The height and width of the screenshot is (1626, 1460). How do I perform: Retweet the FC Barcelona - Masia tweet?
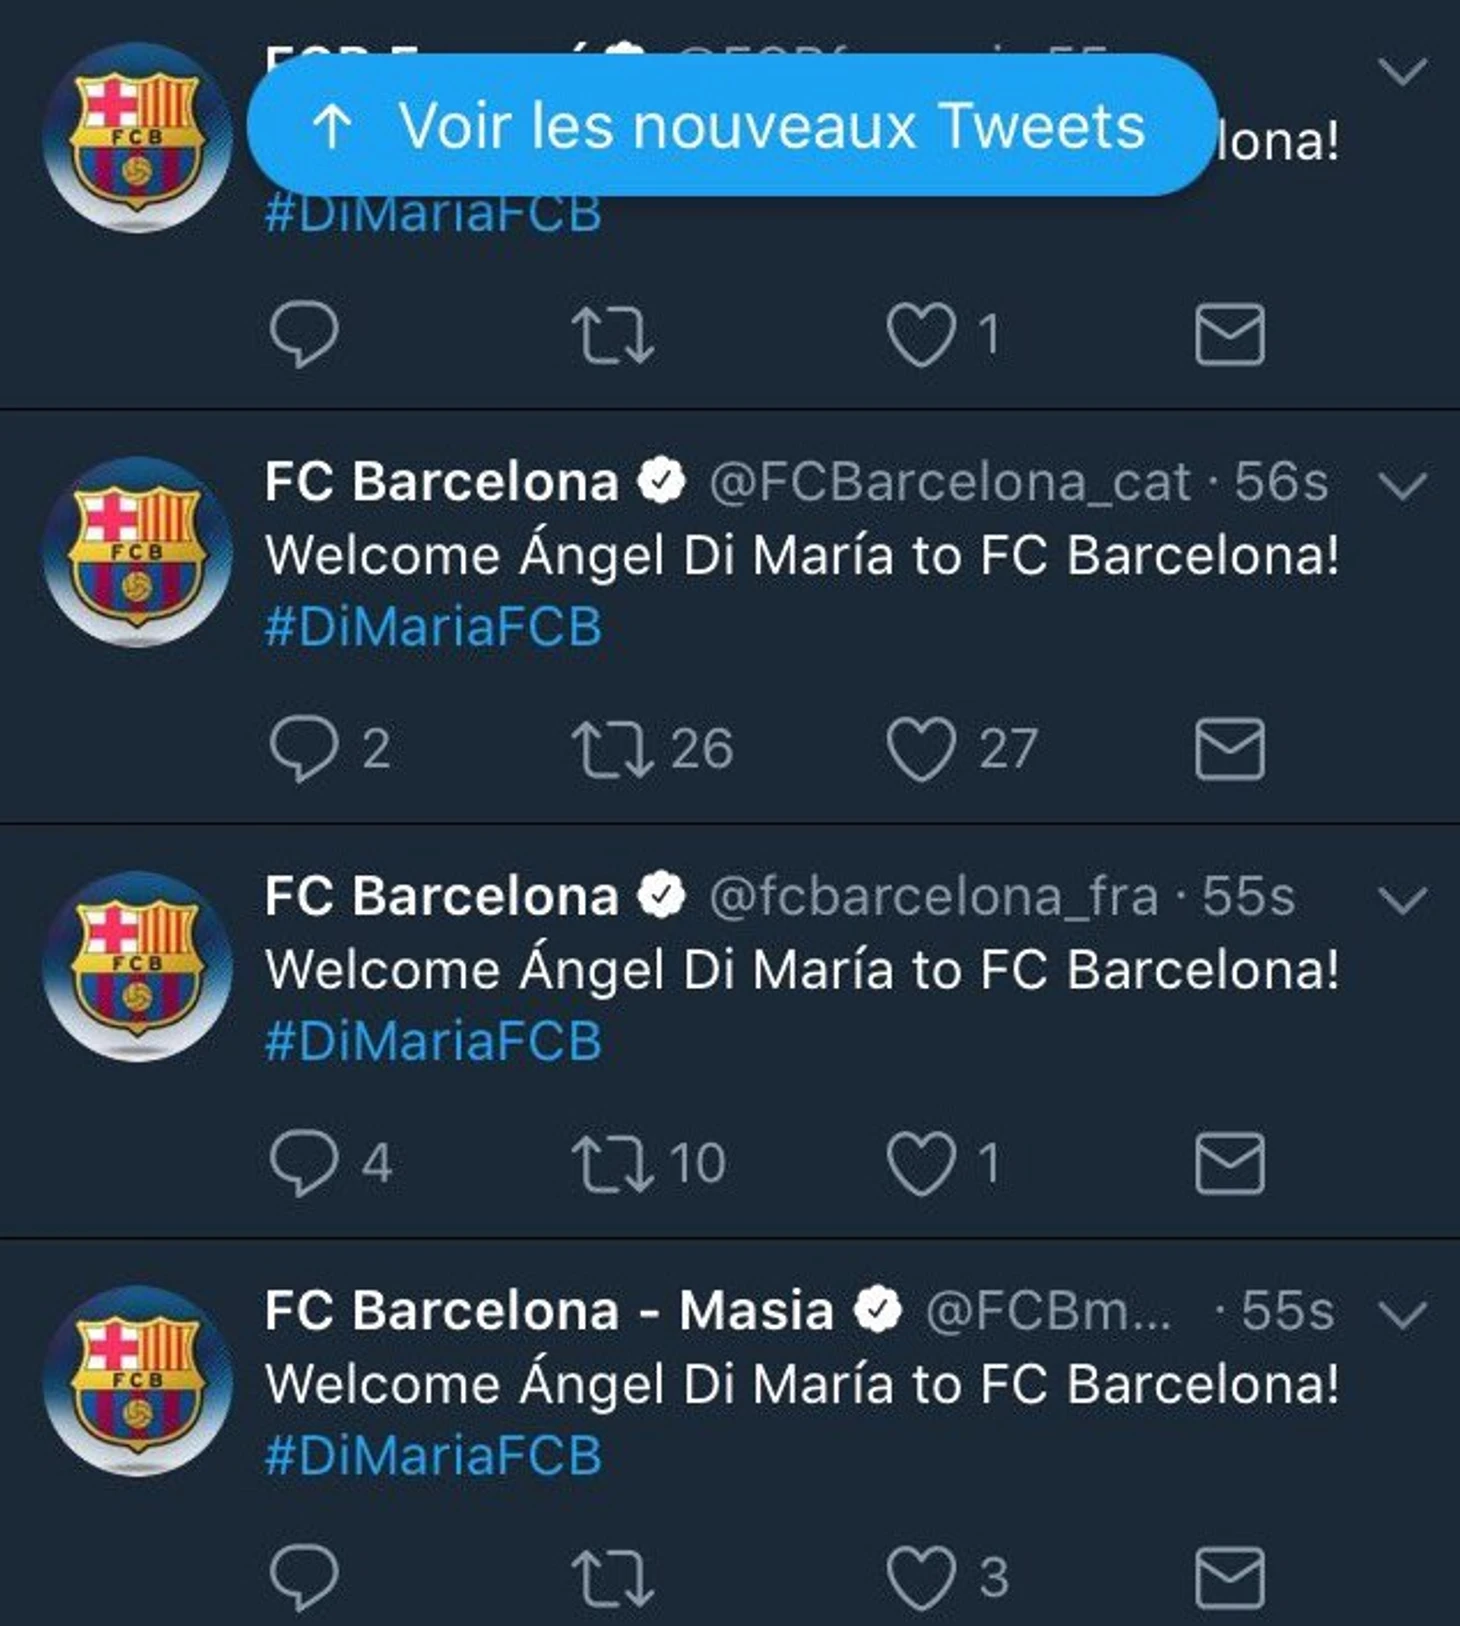pos(612,1578)
